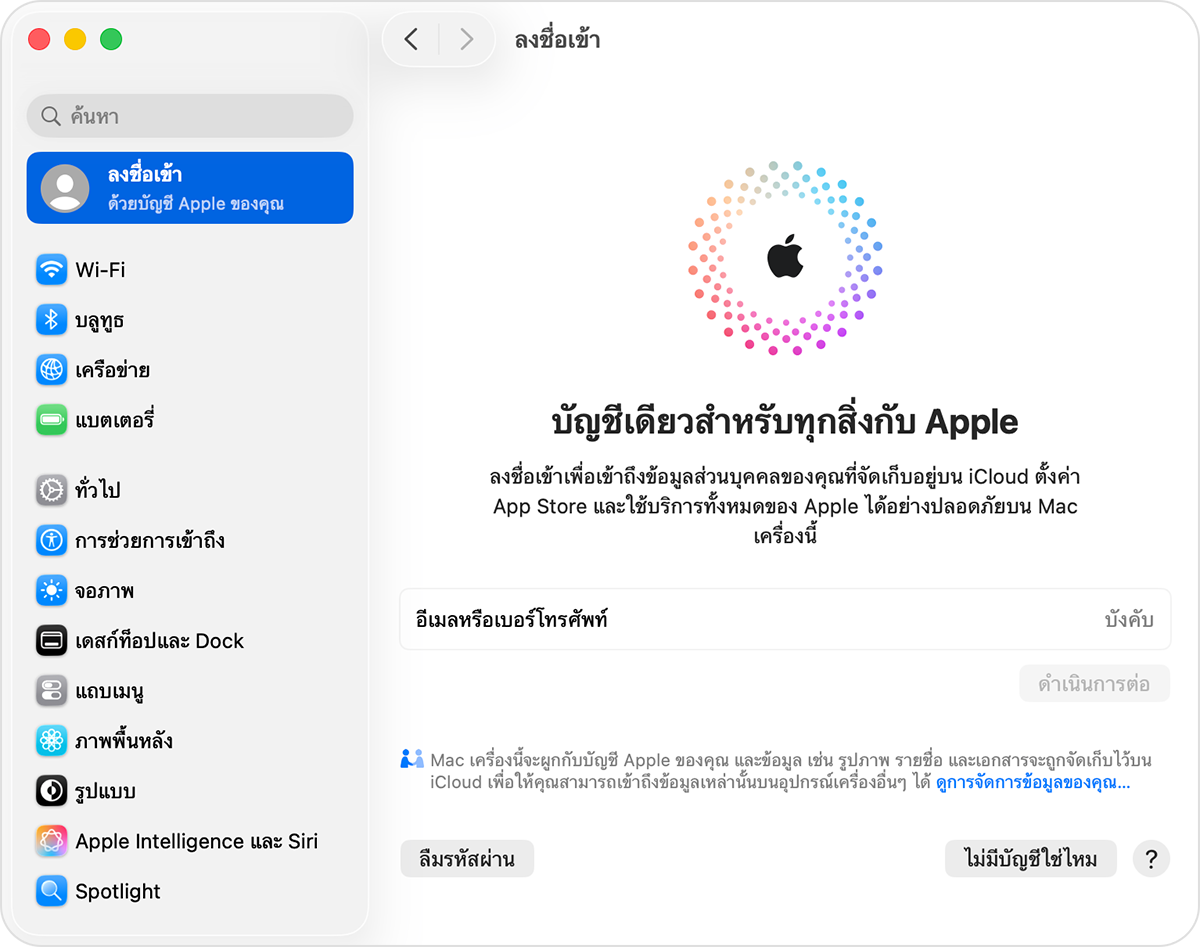
Task: Click ไม่มีบัญชีใช่ไหม to create an account
Action: pyautogui.click(x=1031, y=858)
